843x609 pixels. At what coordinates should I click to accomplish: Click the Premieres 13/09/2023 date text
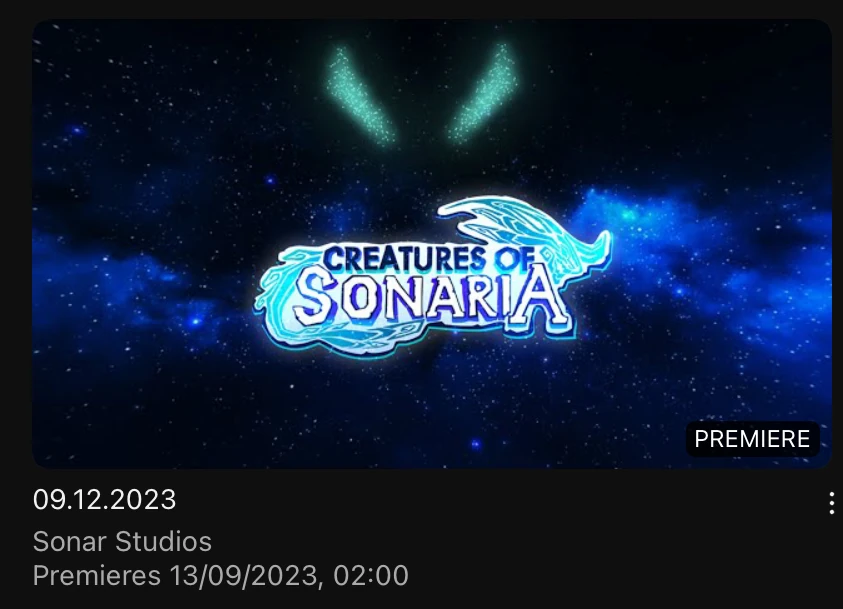click(x=176, y=576)
